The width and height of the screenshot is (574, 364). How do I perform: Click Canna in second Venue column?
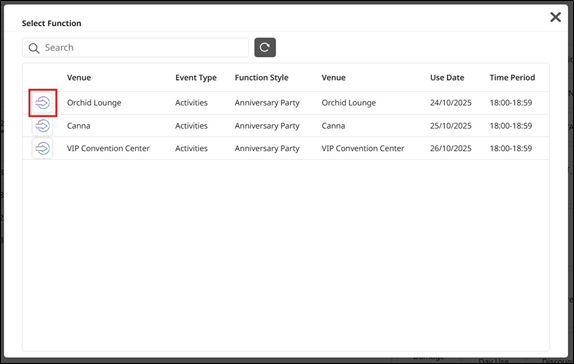[333, 126]
